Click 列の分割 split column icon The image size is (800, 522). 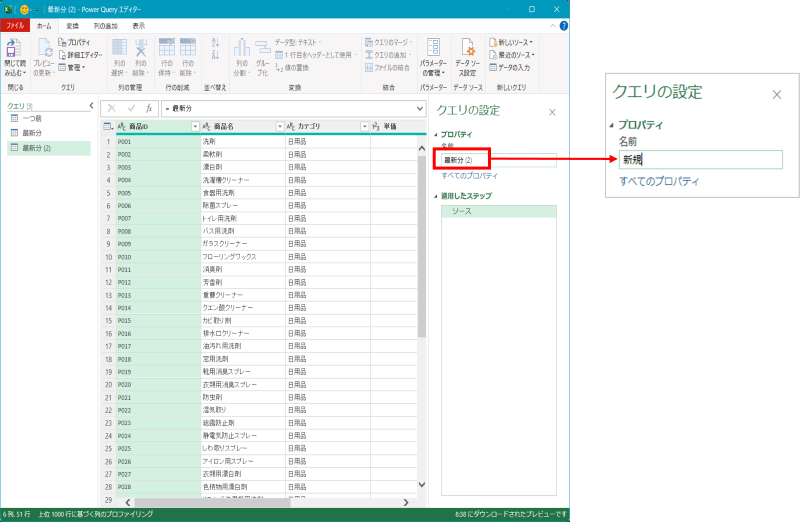241,48
